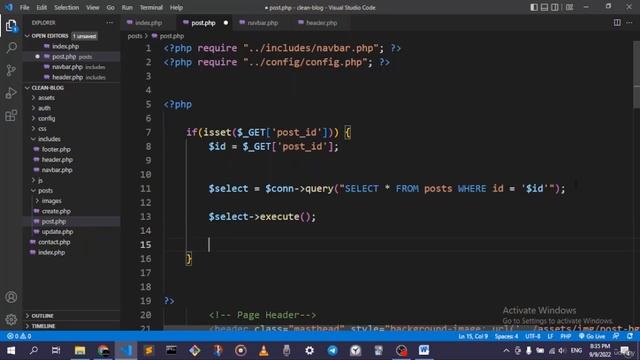Toggle Secondary Side Bar visibility
The image size is (640, 360).
pos(555,7)
